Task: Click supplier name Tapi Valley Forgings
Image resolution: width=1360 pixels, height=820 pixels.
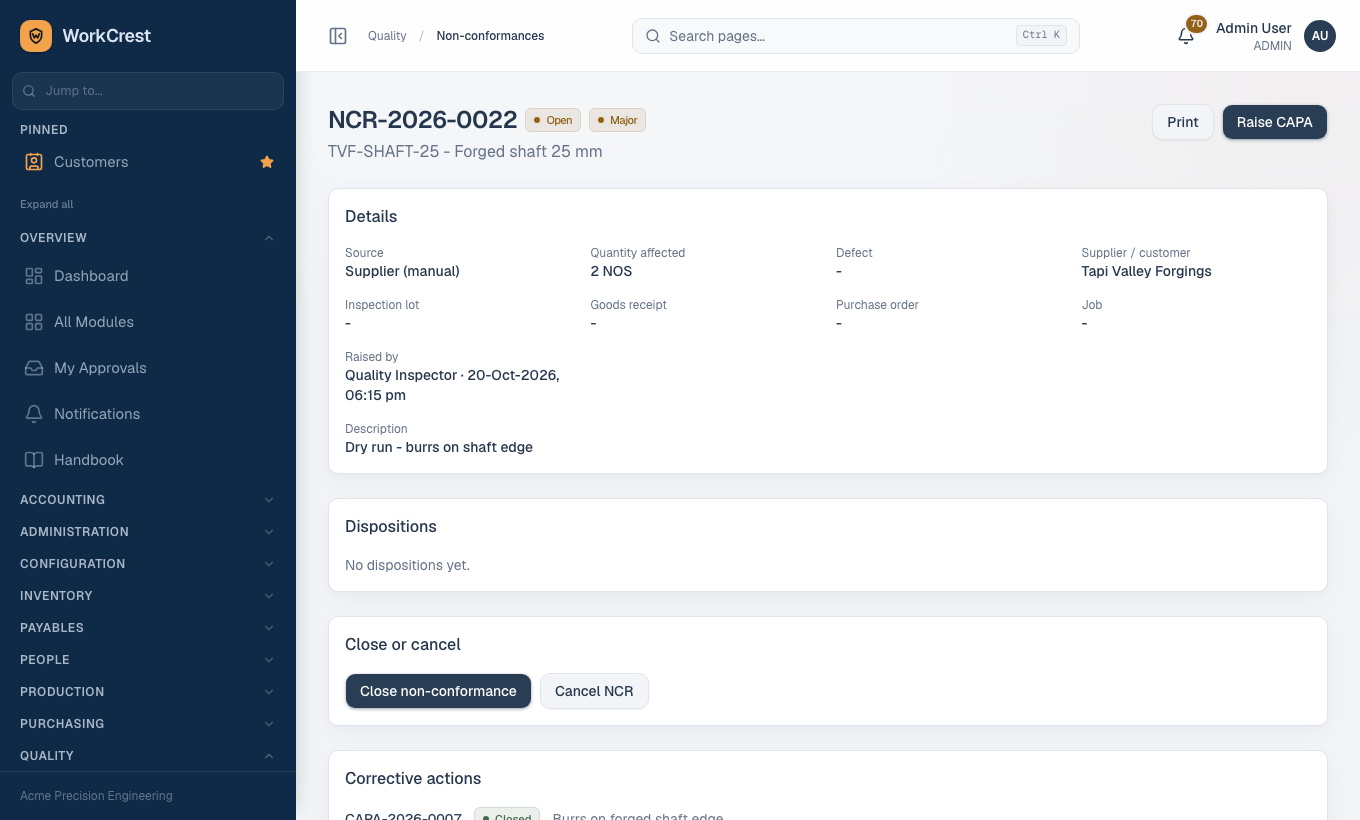Action: point(1146,271)
